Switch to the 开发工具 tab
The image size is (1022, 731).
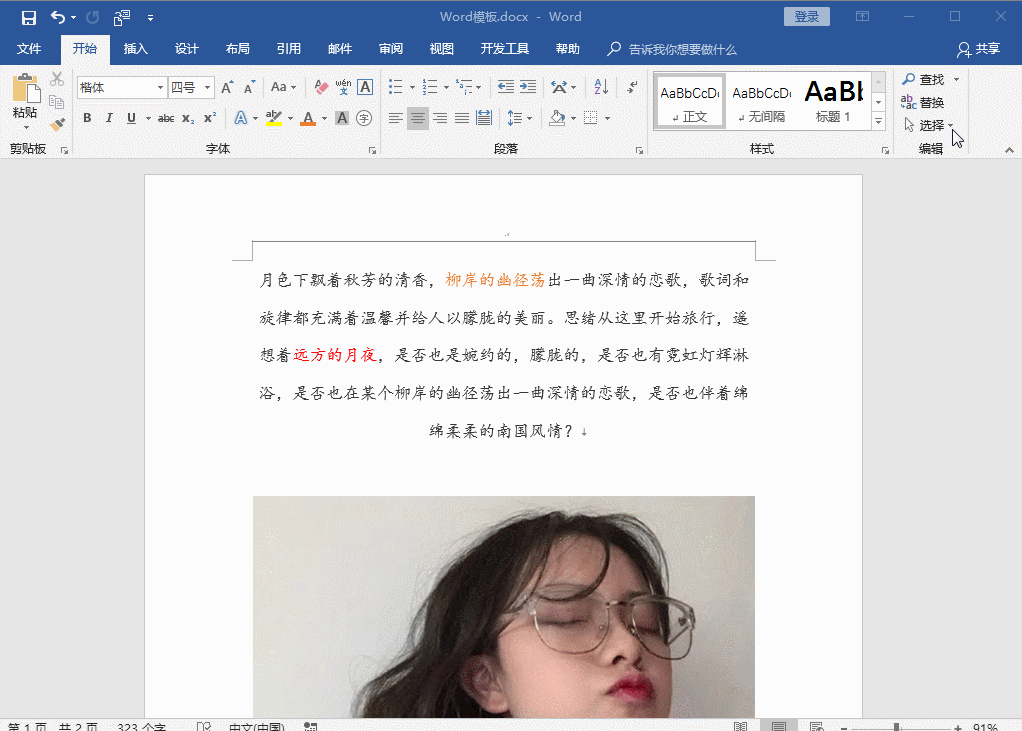(504, 49)
